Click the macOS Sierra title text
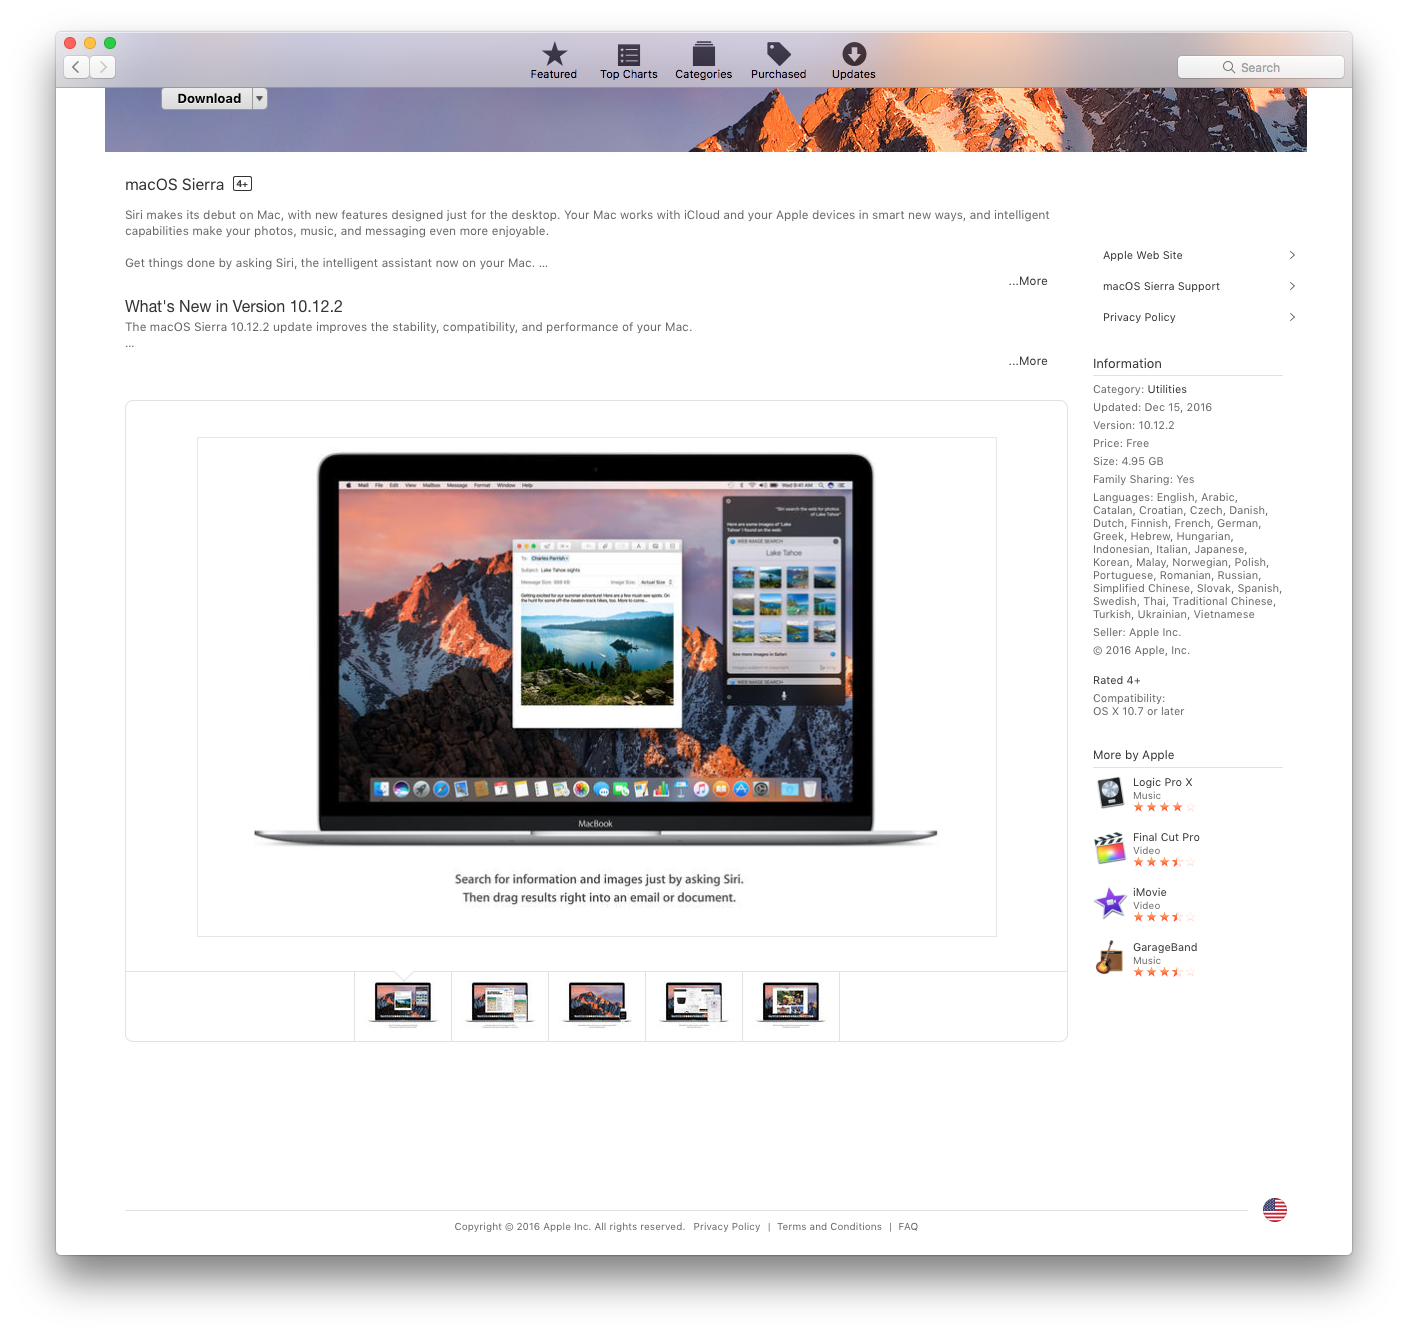Screen dimensions: 1408x1335 point(175,185)
